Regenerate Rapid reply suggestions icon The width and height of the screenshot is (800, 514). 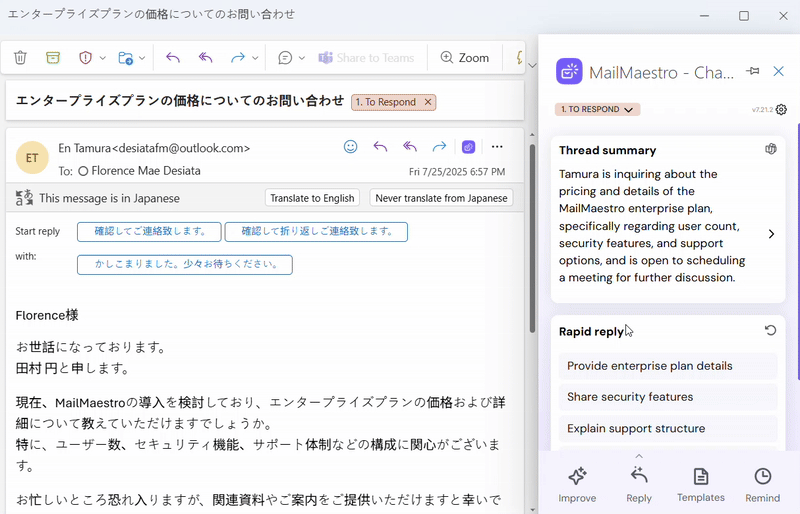(x=770, y=331)
